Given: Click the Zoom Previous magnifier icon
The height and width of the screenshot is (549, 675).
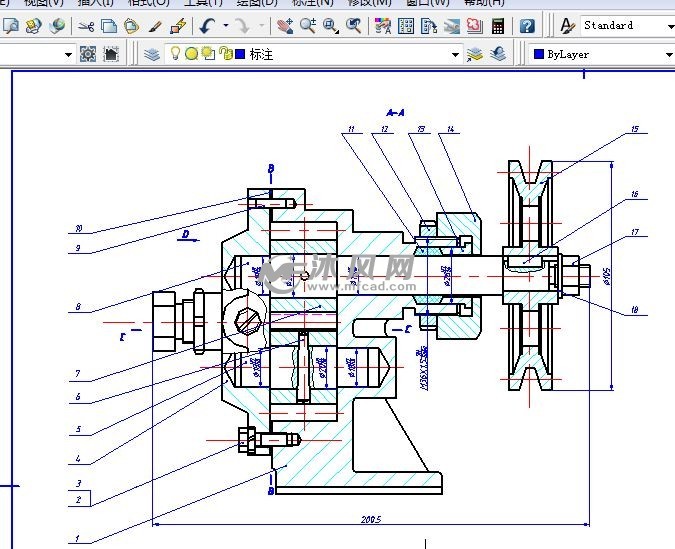Looking at the screenshot, I should [x=354, y=26].
